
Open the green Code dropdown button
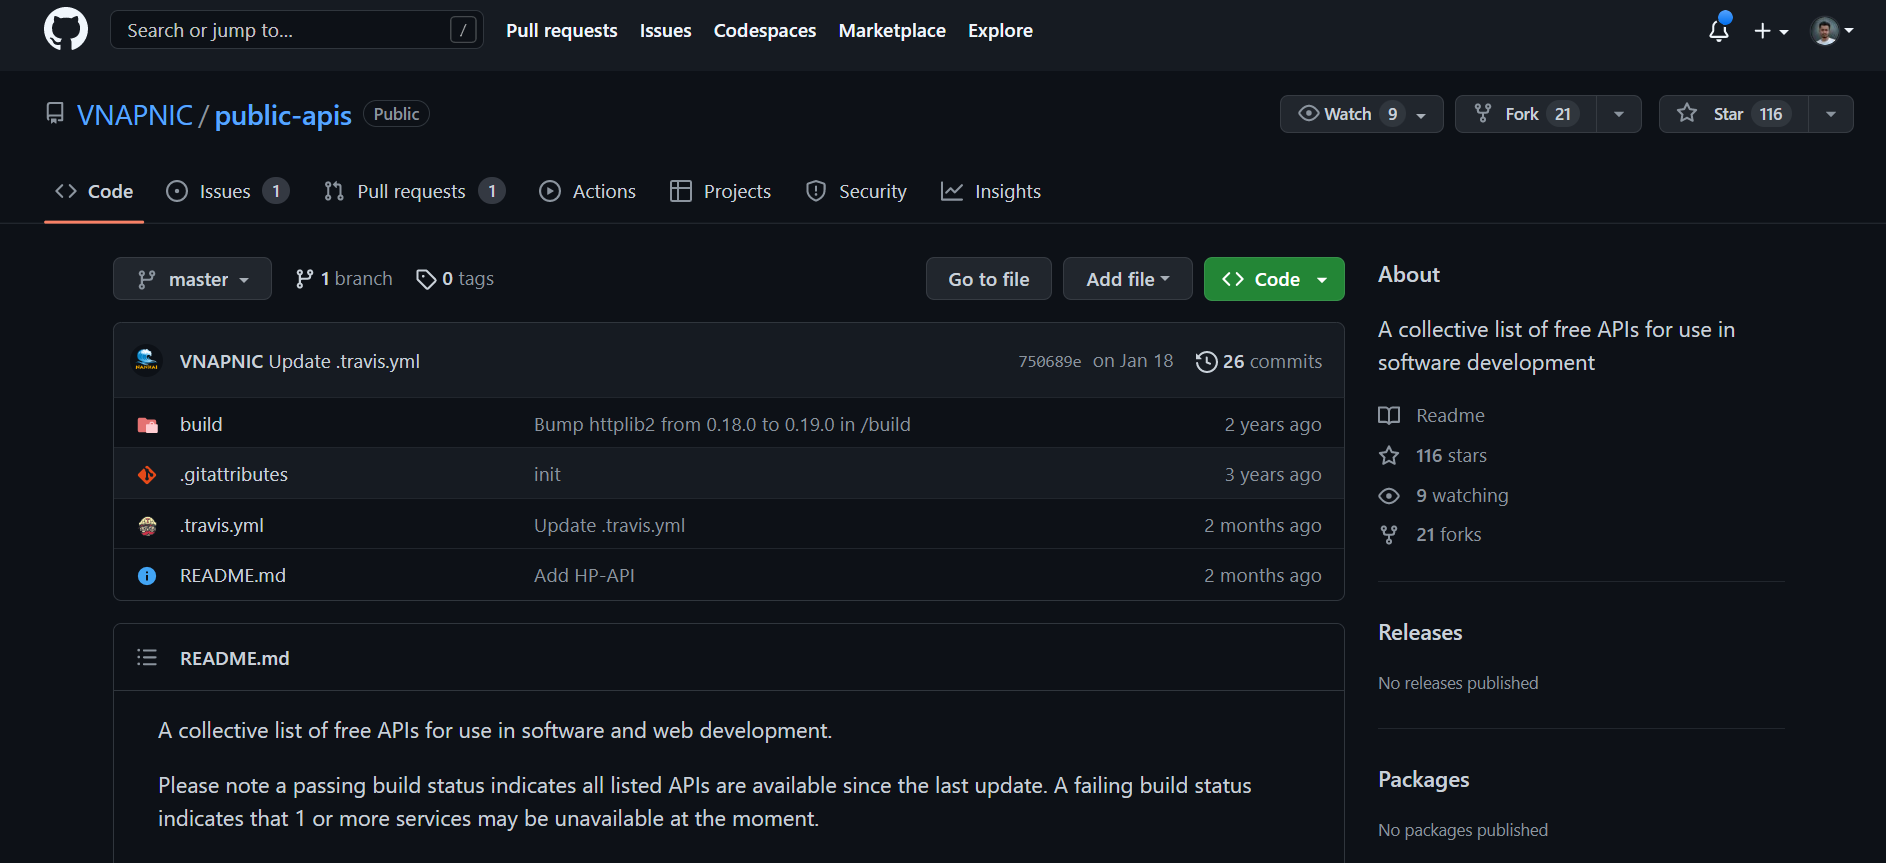tap(1274, 279)
